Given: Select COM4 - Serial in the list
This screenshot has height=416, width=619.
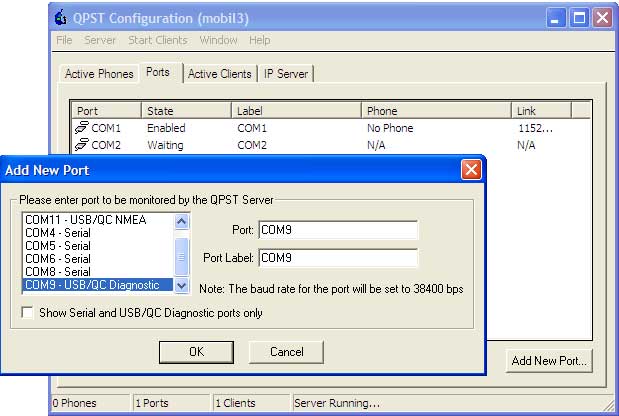Looking at the screenshot, I should pyautogui.click(x=98, y=232).
